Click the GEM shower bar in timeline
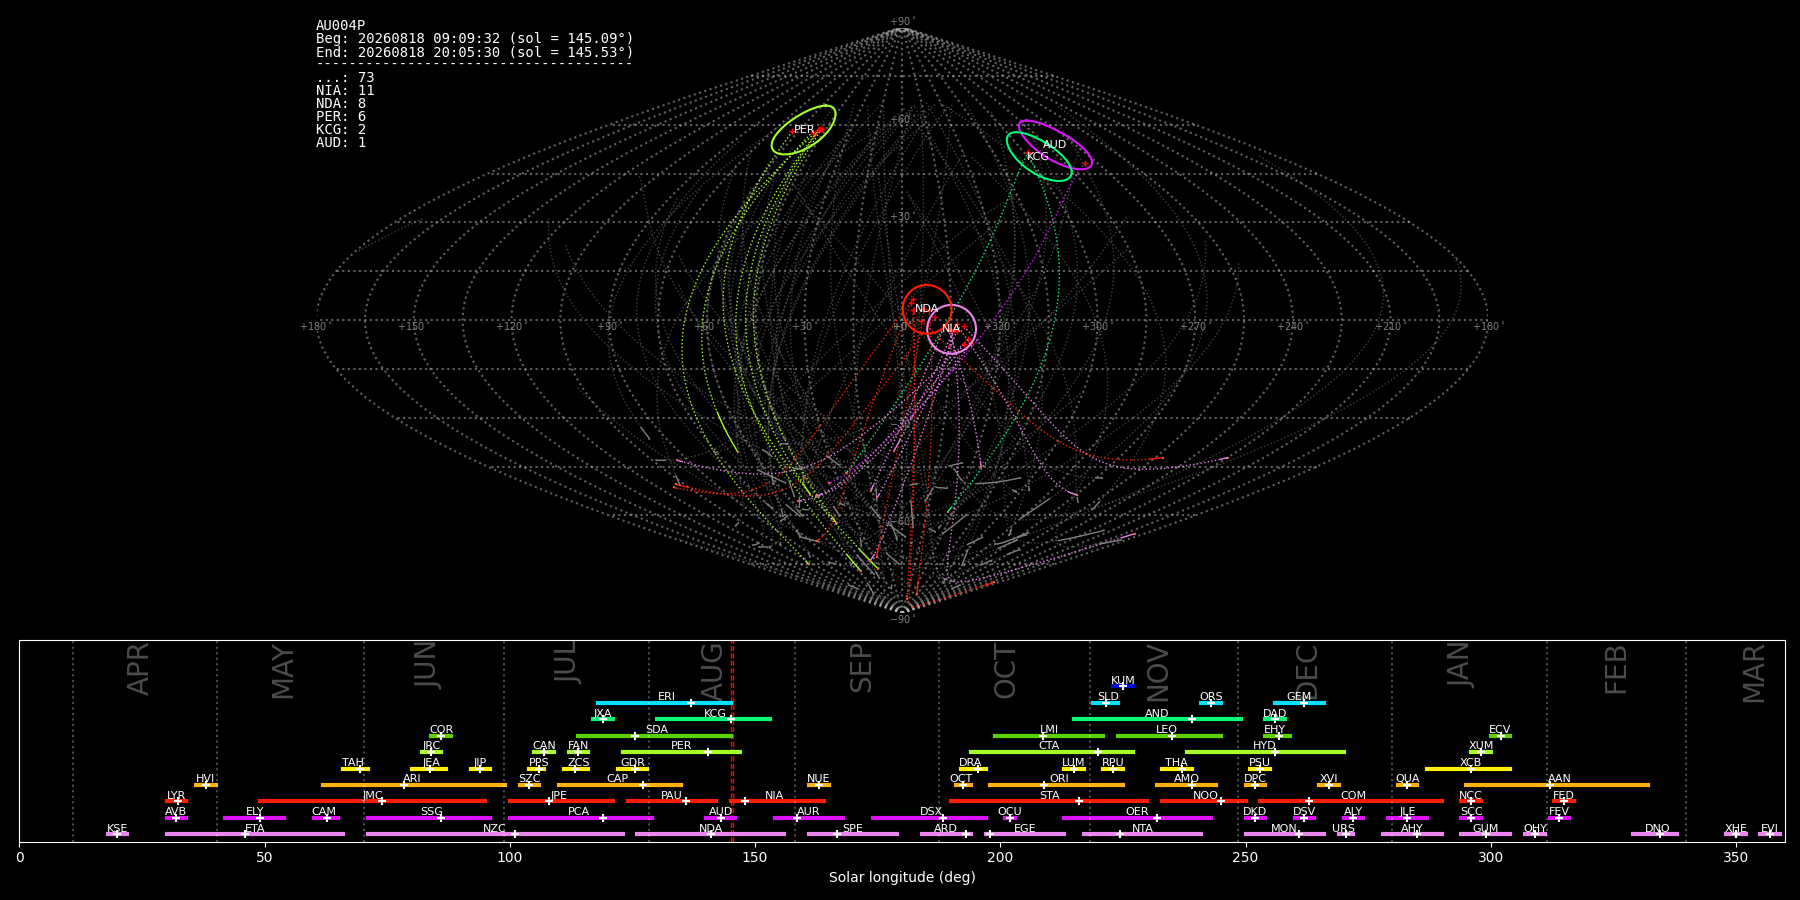The height and width of the screenshot is (900, 1800). point(1299,703)
